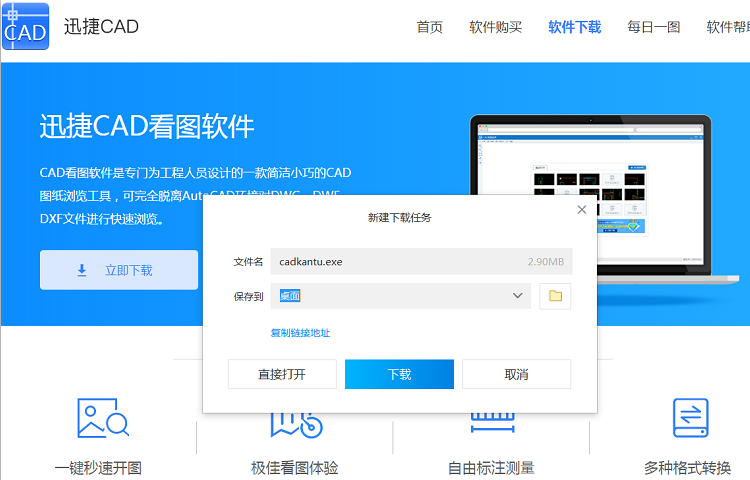Screen dimensions: 750x480
Task: Click the 2.90MB file size text
Action: (x=546, y=262)
